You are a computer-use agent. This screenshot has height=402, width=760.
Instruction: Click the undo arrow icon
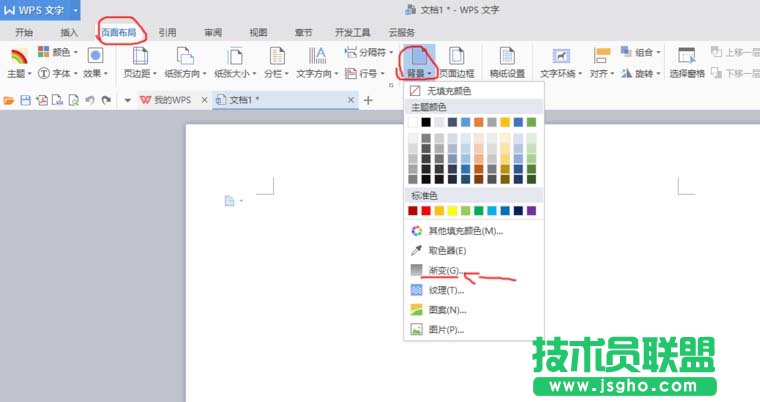tap(90, 100)
